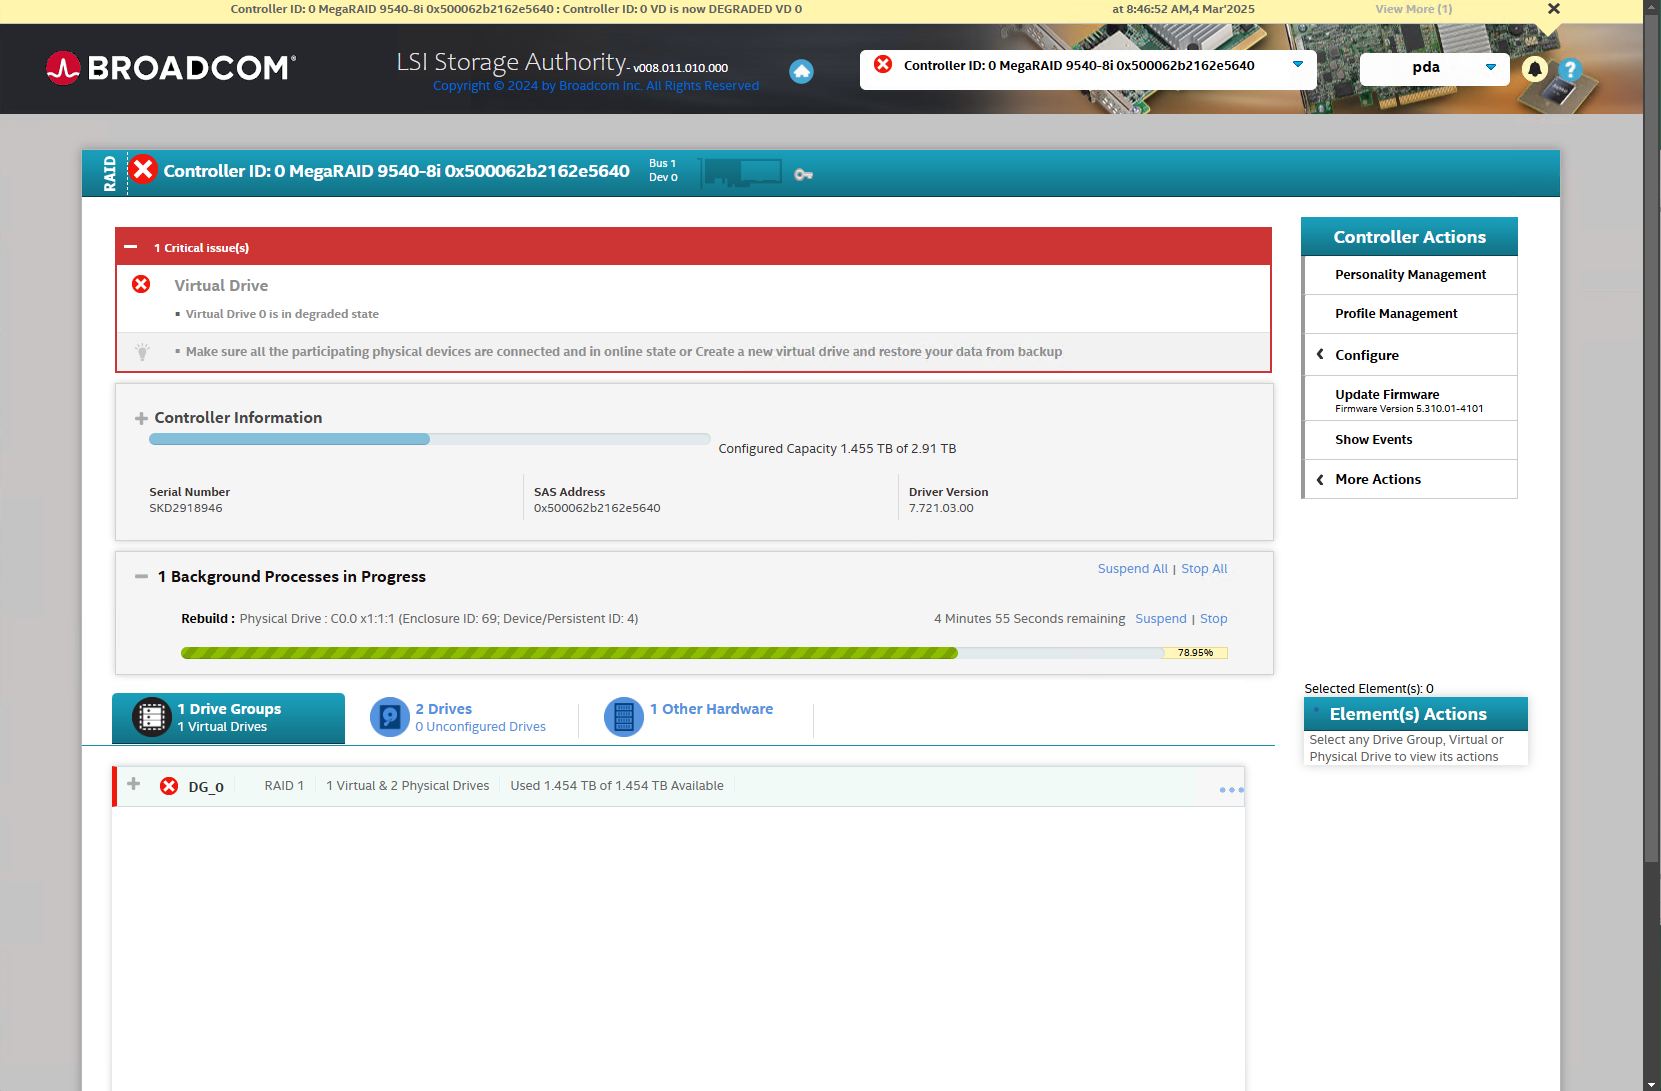1661x1091 pixels.
Task: Suspend the rebuild process
Action: pos(1160,619)
